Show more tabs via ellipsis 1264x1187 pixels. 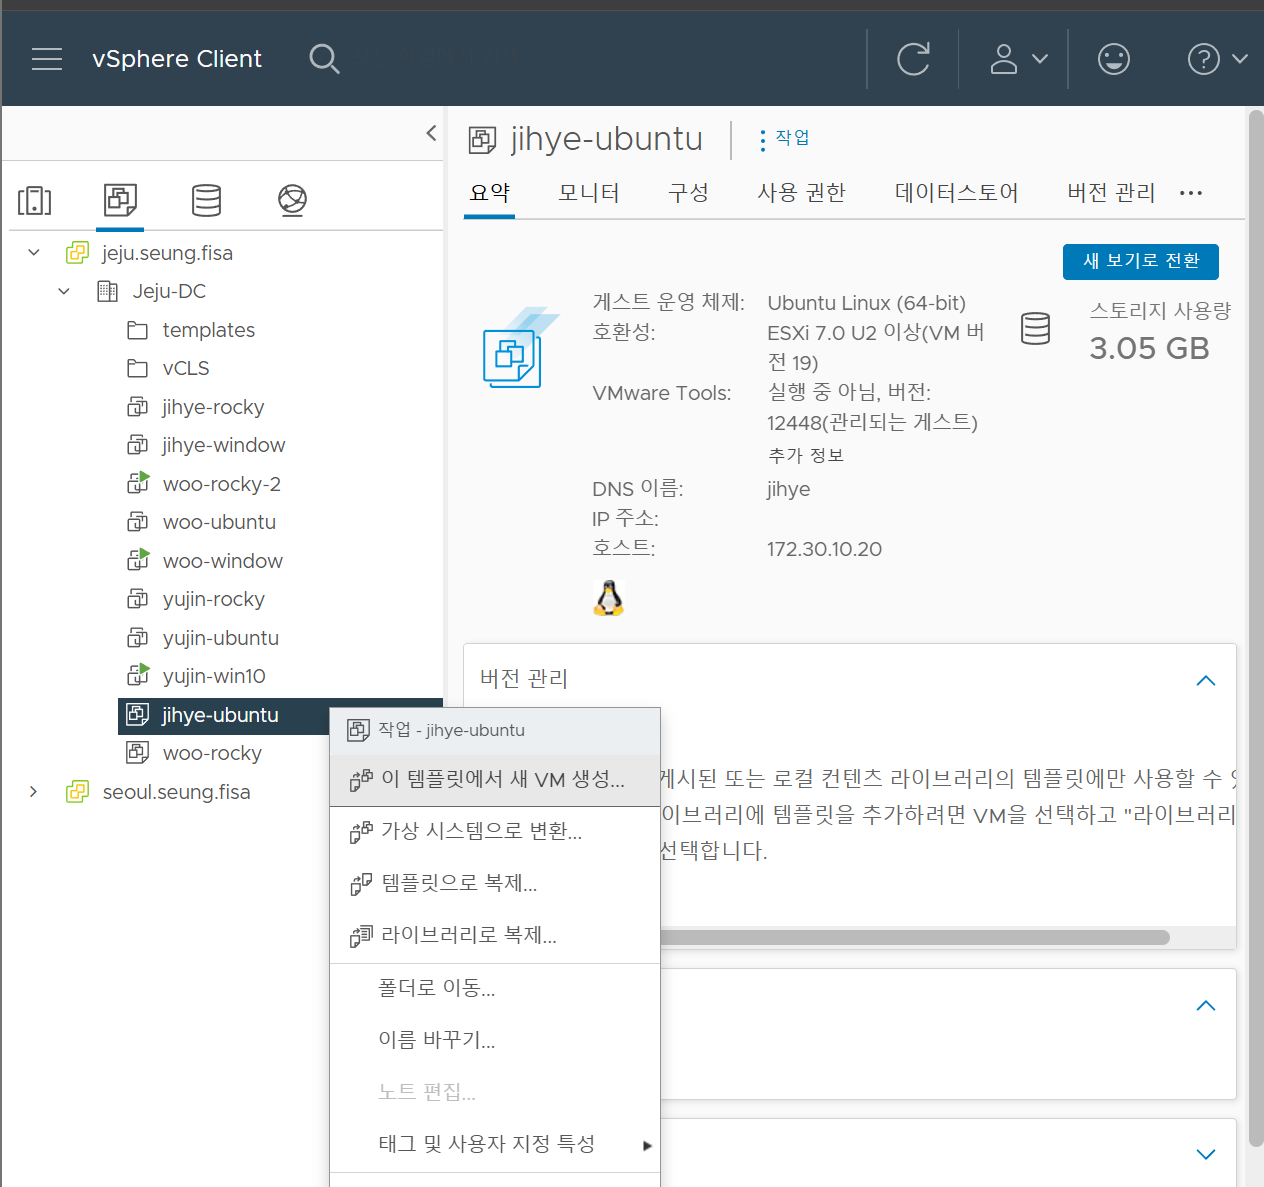click(x=1191, y=193)
